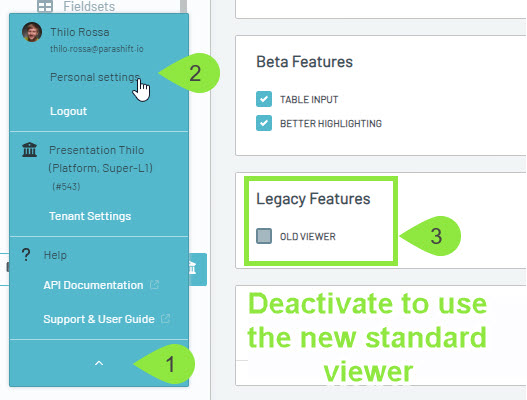Click the sidebar scrollbar next to Fieldsets

coord(183,7)
